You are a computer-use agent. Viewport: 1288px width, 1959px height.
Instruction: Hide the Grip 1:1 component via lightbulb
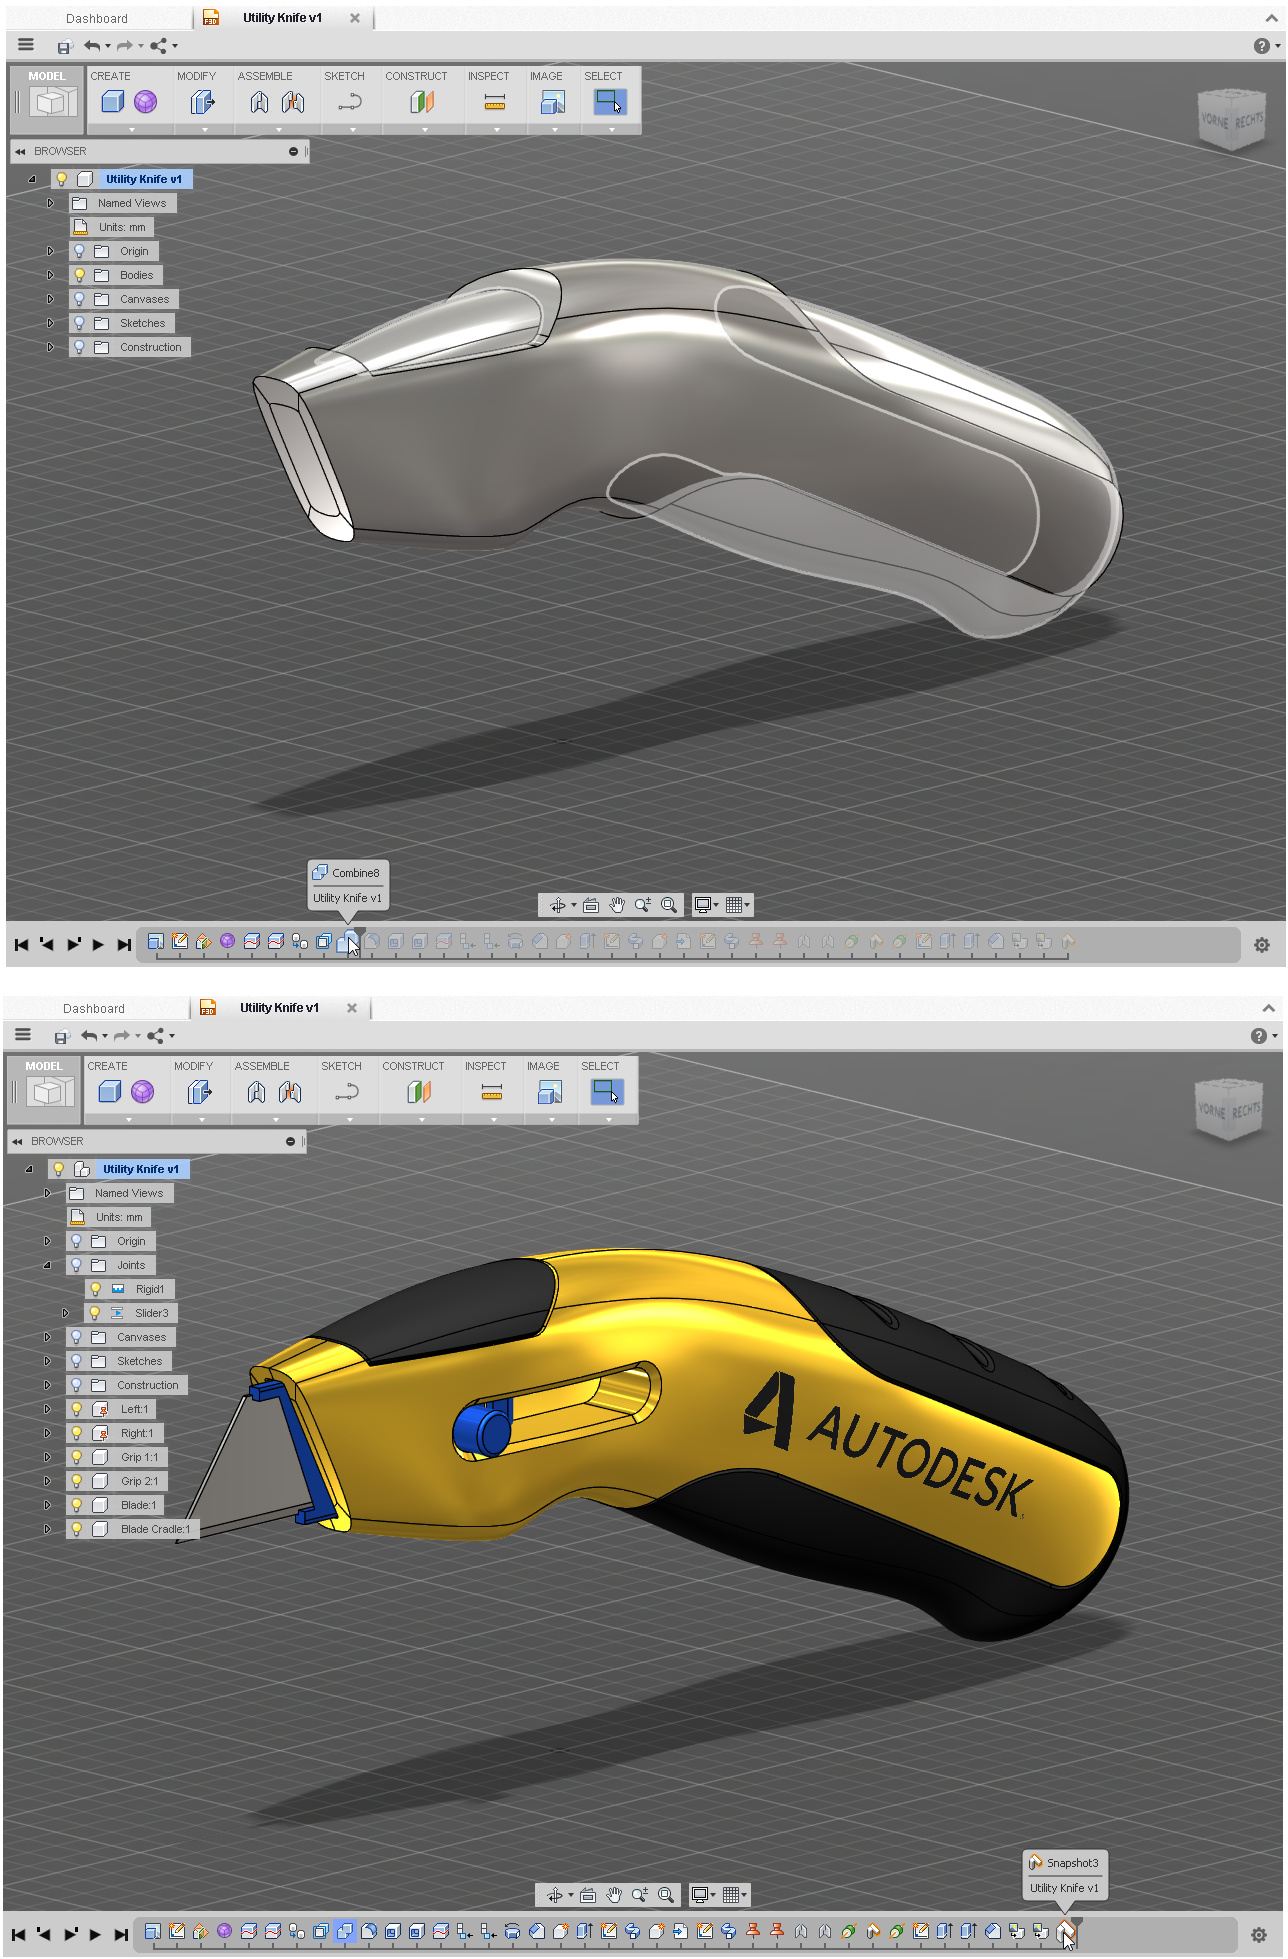pyautogui.click(x=77, y=1457)
